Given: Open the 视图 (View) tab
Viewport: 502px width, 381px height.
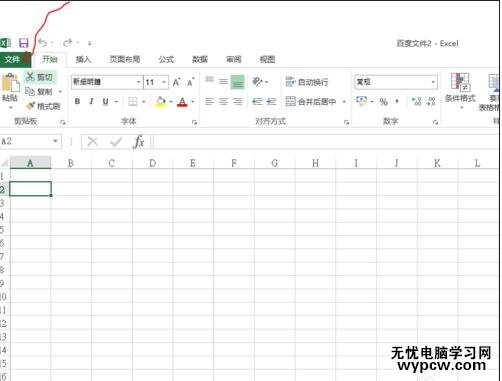Looking at the screenshot, I should (x=267, y=59).
